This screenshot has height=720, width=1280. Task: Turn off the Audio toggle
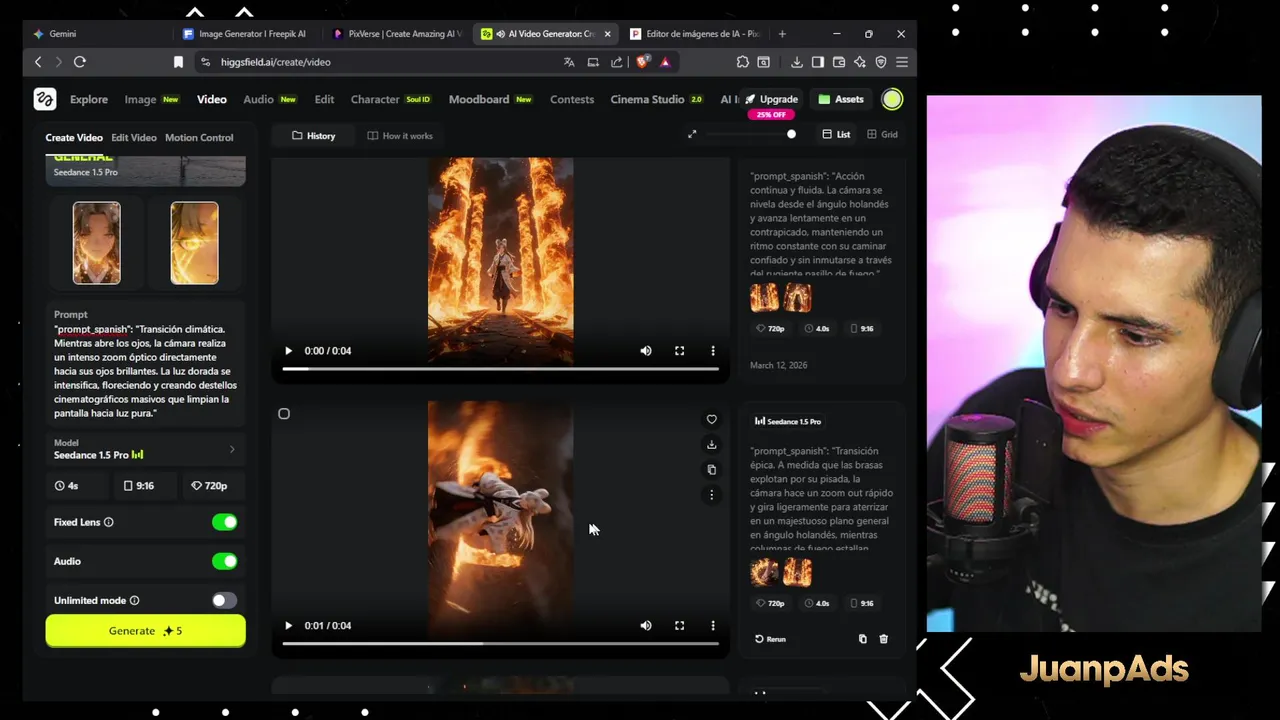tap(224, 561)
